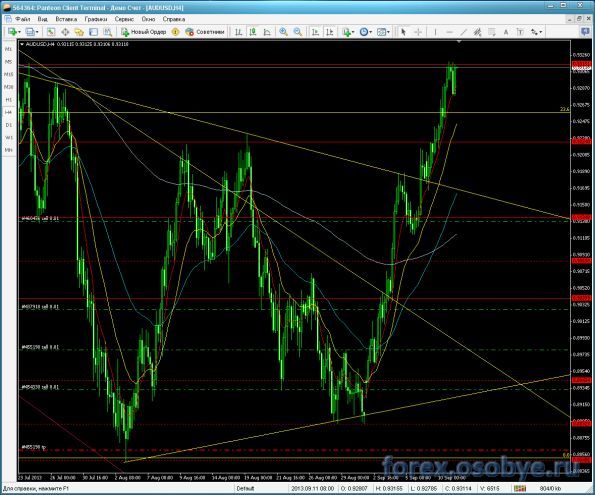The image size is (595, 495).
Task: Expand the periodicity clock dropdown
Action: pyautogui.click(x=371, y=32)
